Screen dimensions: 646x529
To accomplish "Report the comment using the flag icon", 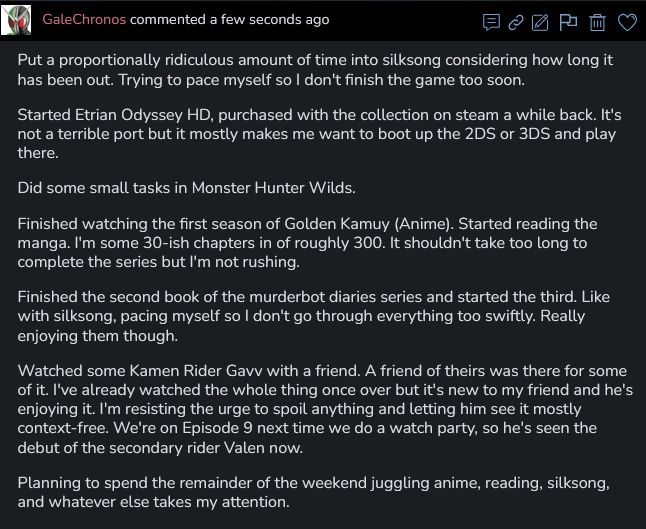I will point(568,22).
